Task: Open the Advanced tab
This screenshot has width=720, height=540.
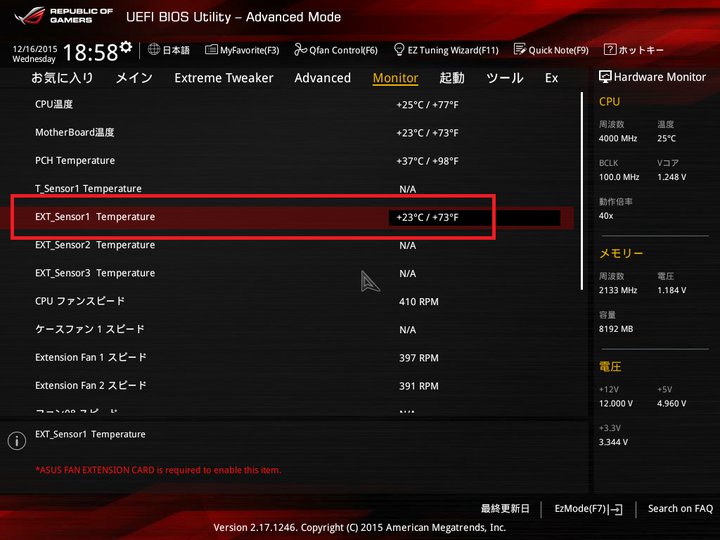Action: coord(322,78)
